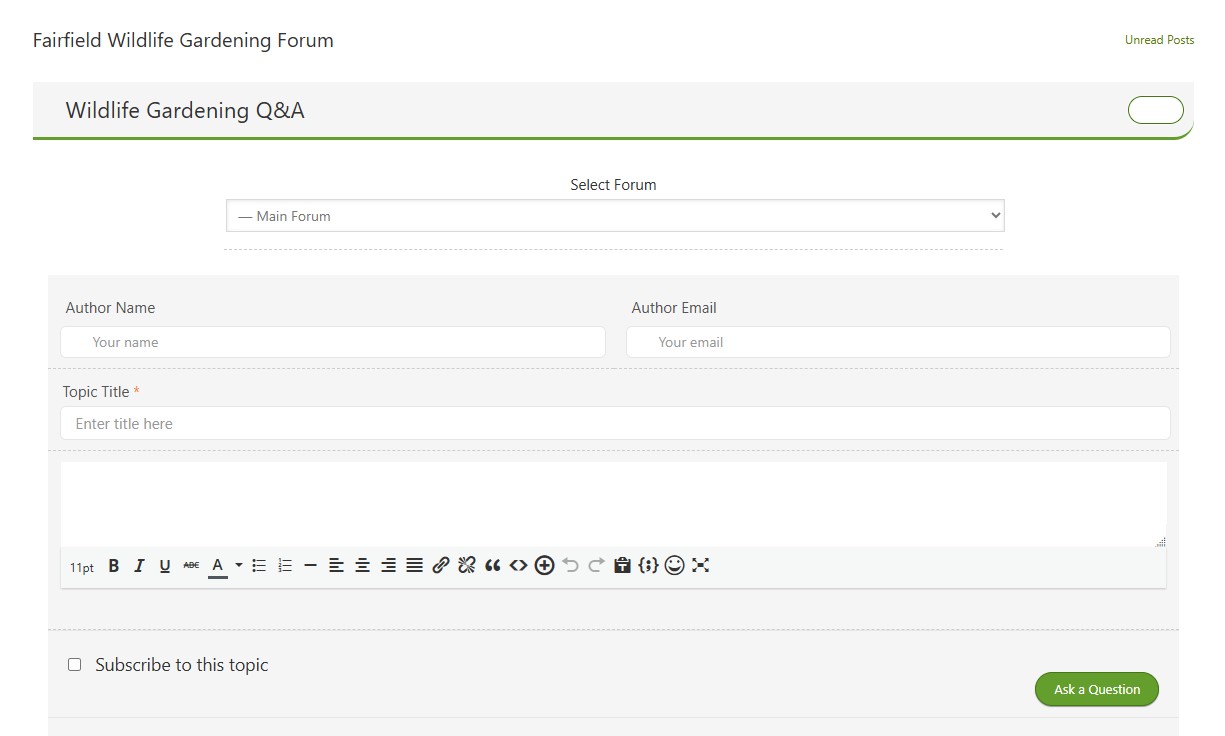Viewport: 1225px width, 736px height.
Task: Toggle italic formatting in the editor
Action: point(139,566)
